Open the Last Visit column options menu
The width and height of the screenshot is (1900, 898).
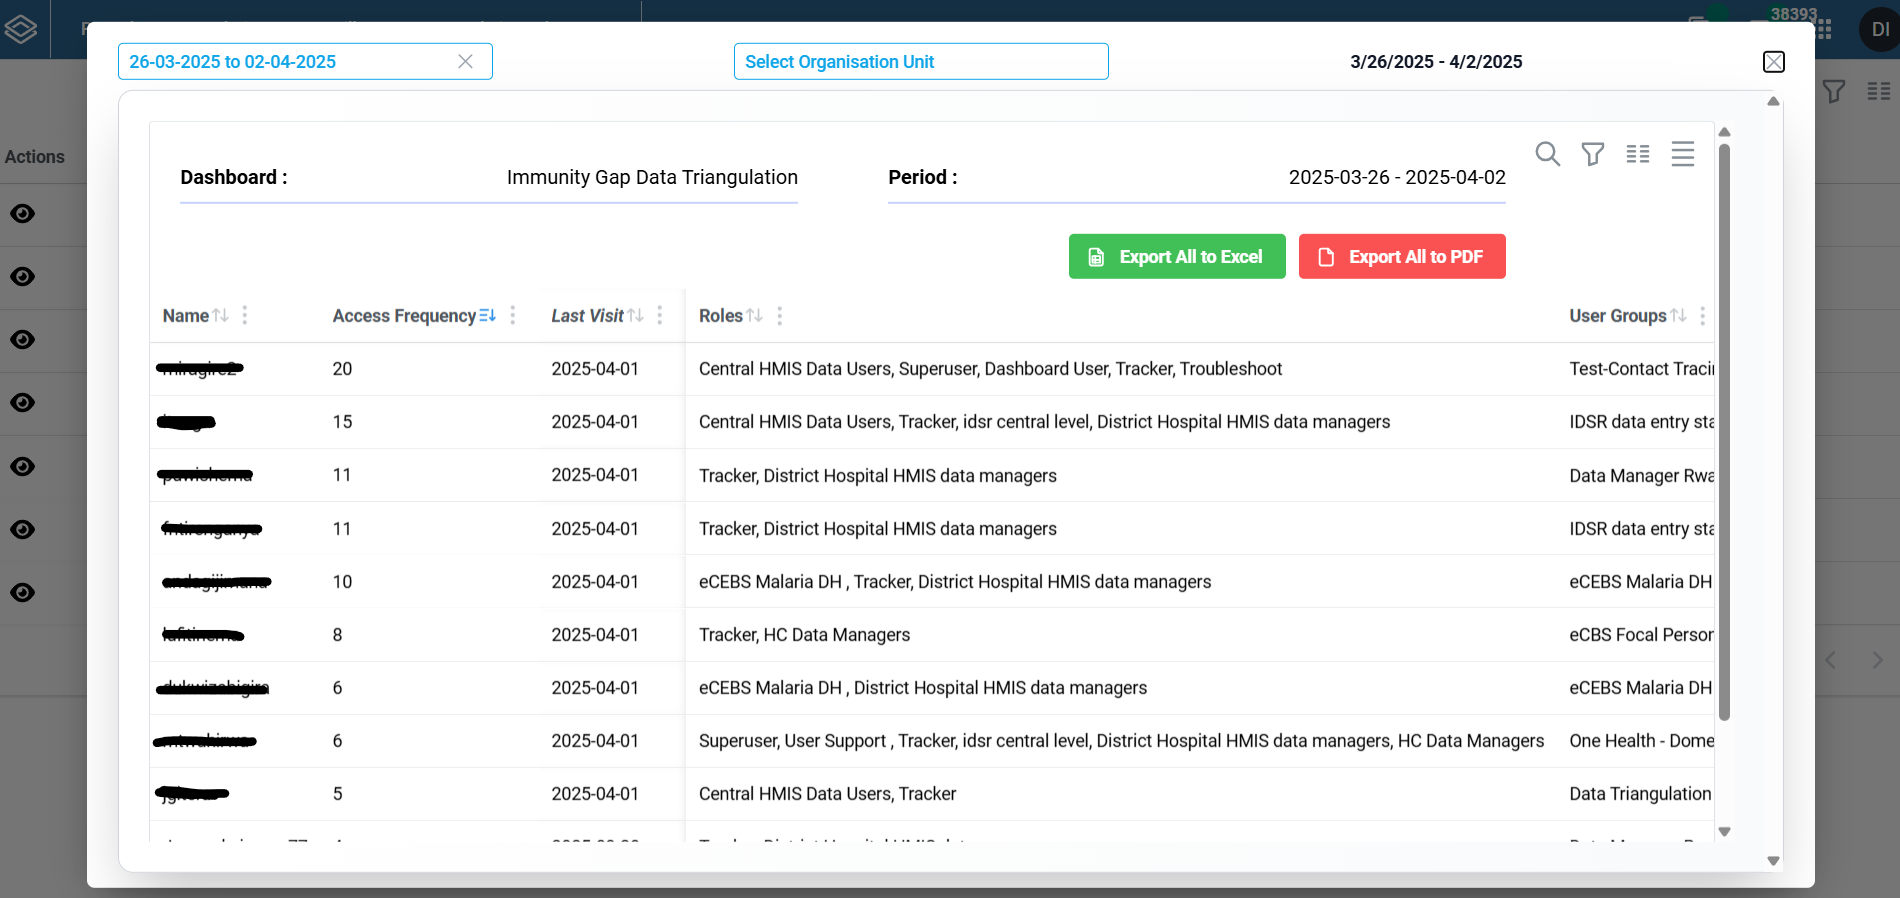coord(660,316)
